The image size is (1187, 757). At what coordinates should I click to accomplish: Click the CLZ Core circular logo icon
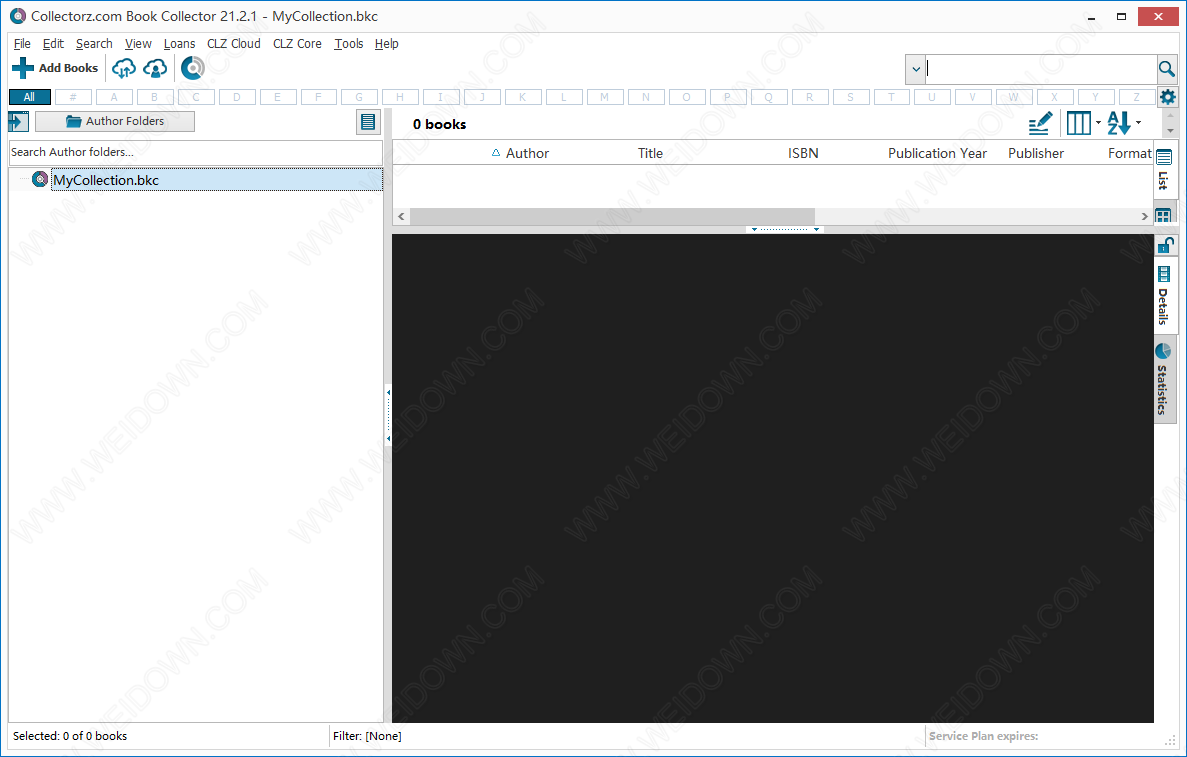[192, 68]
